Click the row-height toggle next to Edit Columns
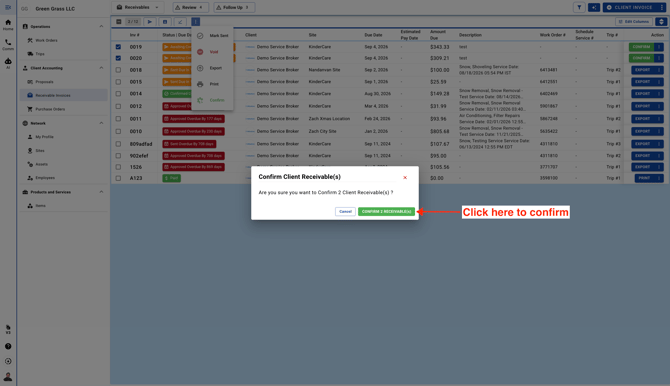Viewport: 670px width, 386px height. (661, 22)
